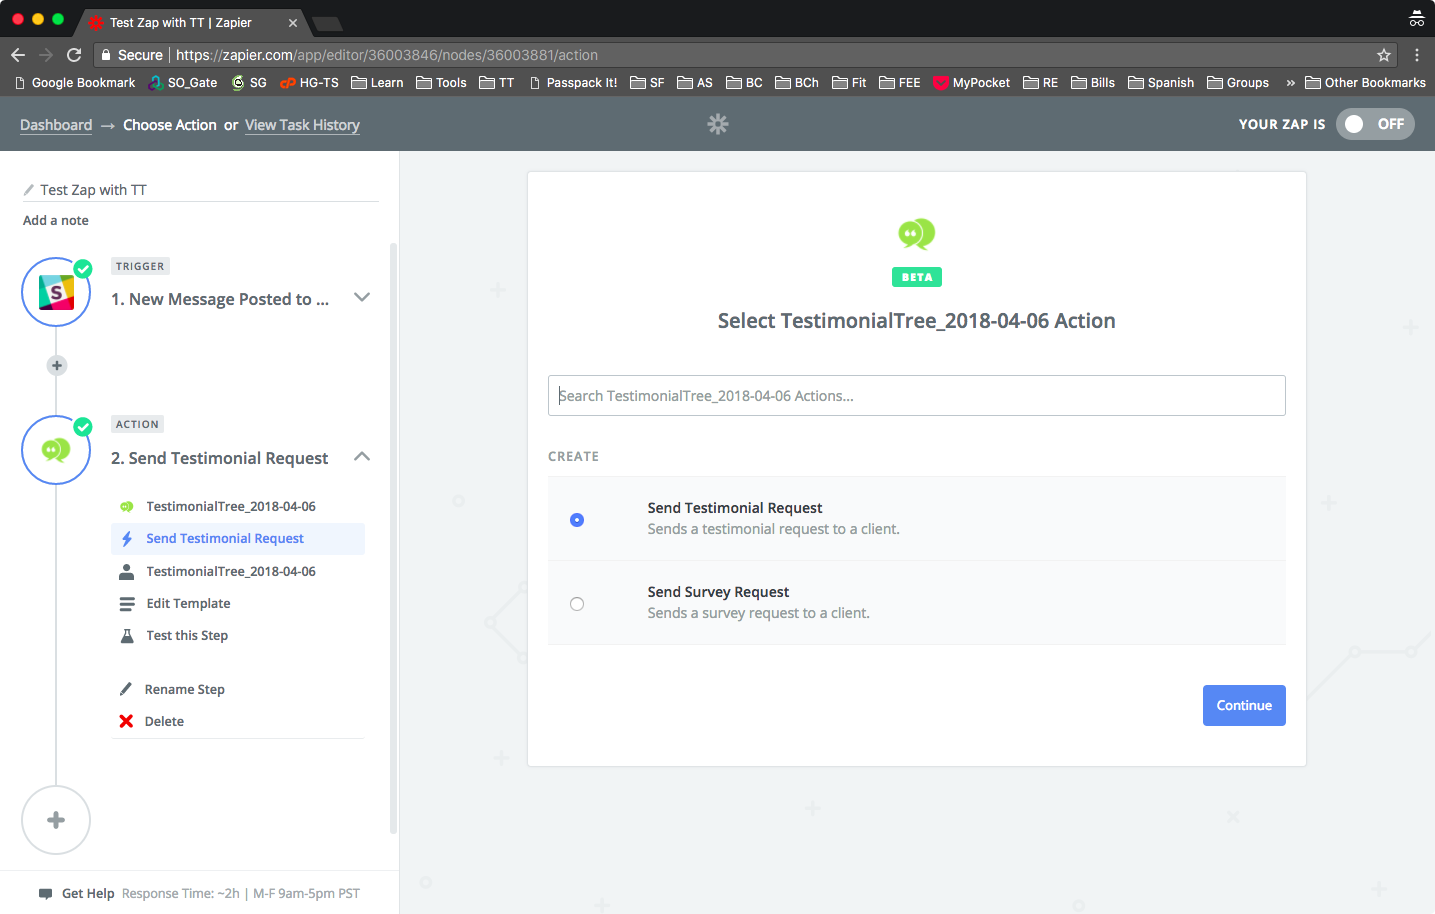Go forward in browser history

[x=46, y=55]
